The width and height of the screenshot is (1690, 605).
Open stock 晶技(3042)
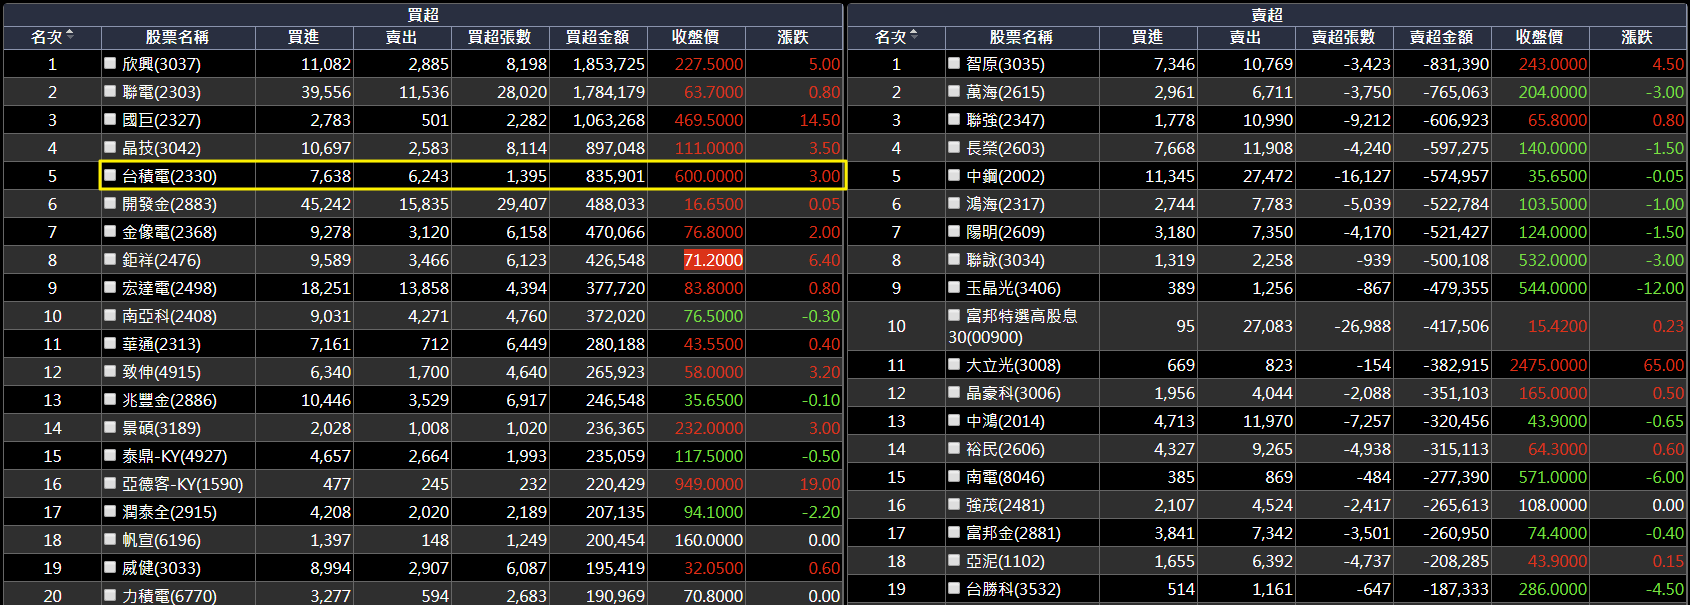[x=161, y=148]
